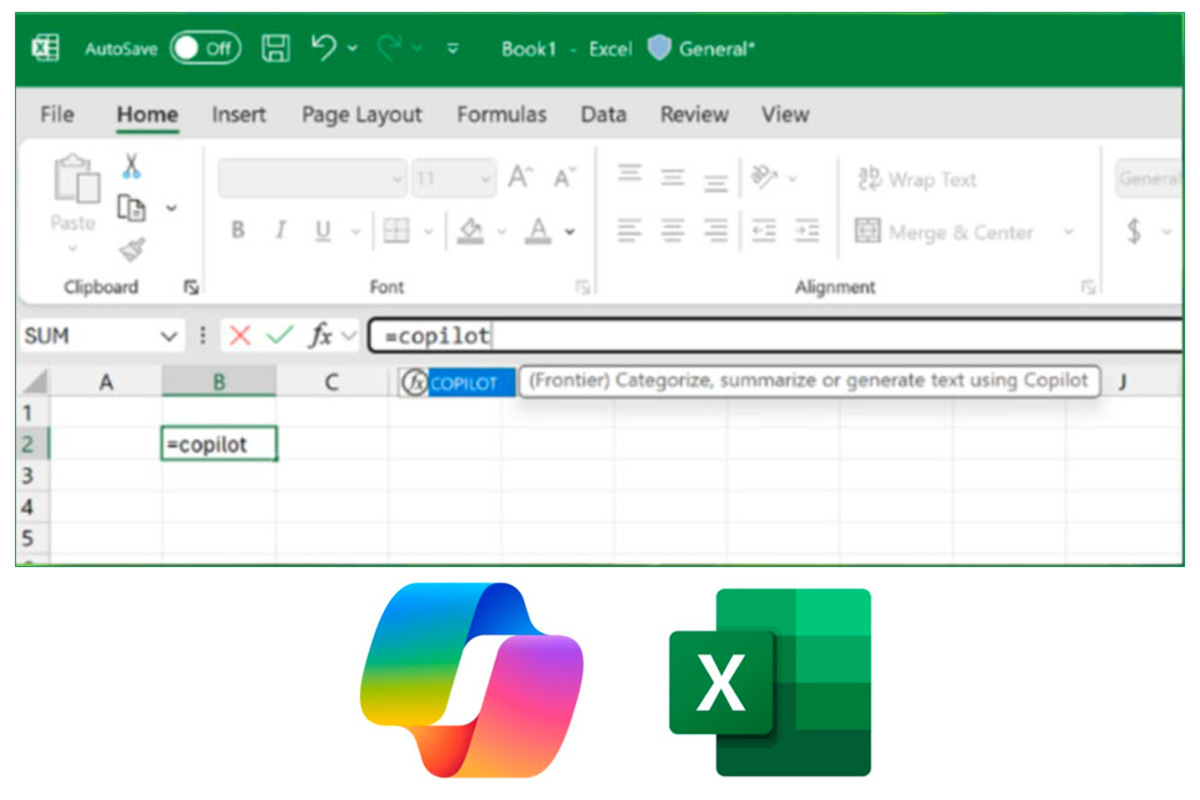Select column C header
Image resolution: width=1200 pixels, height=800 pixels.
332,382
